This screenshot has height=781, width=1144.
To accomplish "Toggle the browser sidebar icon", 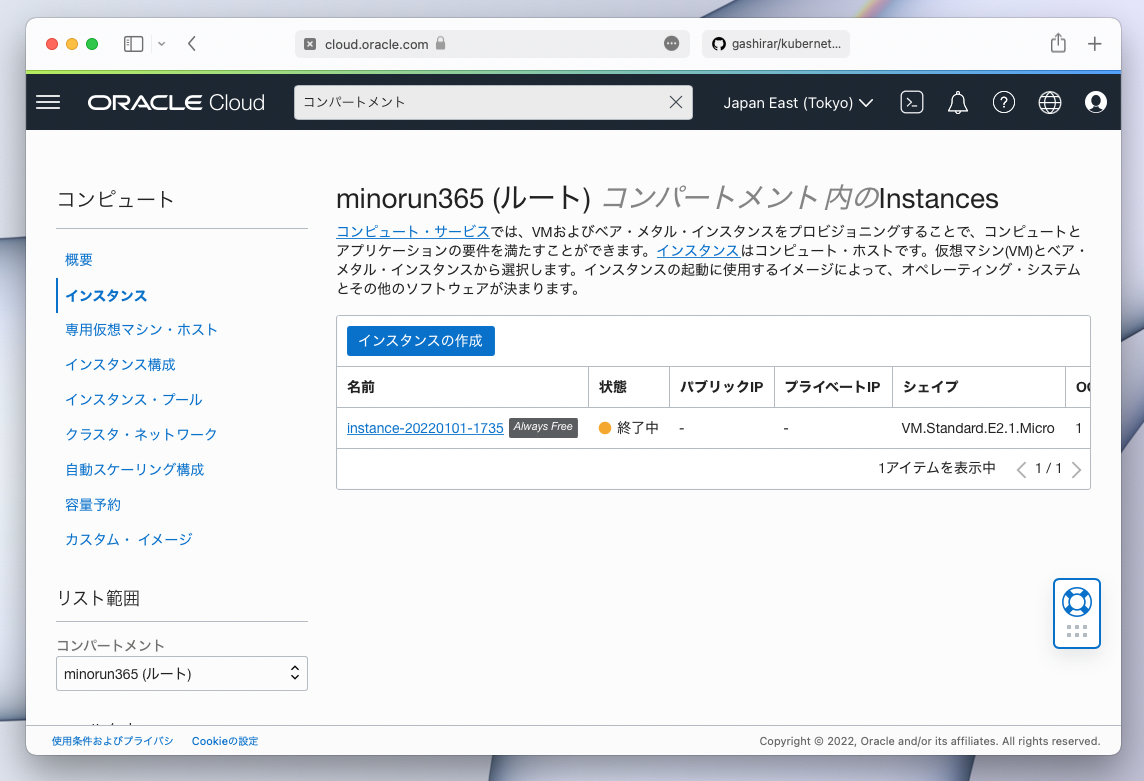I will [x=132, y=44].
